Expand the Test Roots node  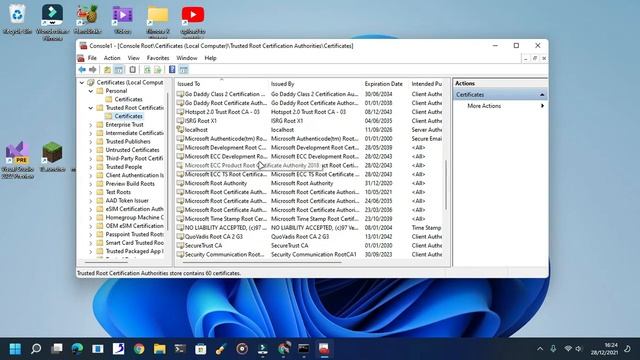pyautogui.click(x=91, y=192)
